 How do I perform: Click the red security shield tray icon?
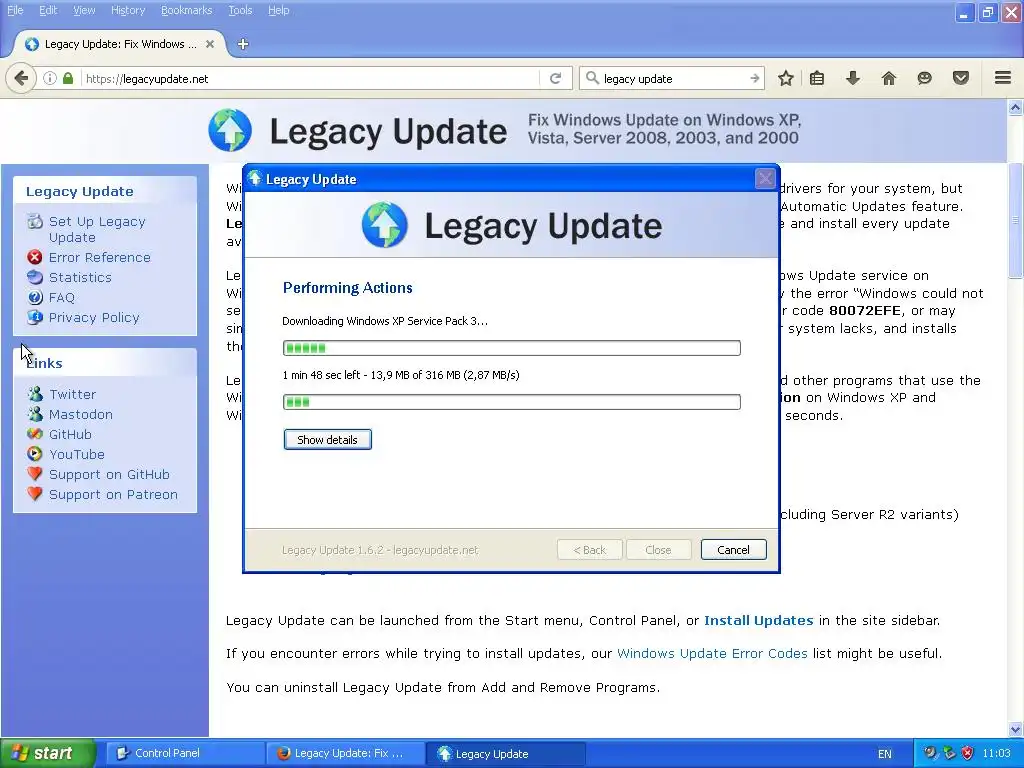tap(967, 753)
